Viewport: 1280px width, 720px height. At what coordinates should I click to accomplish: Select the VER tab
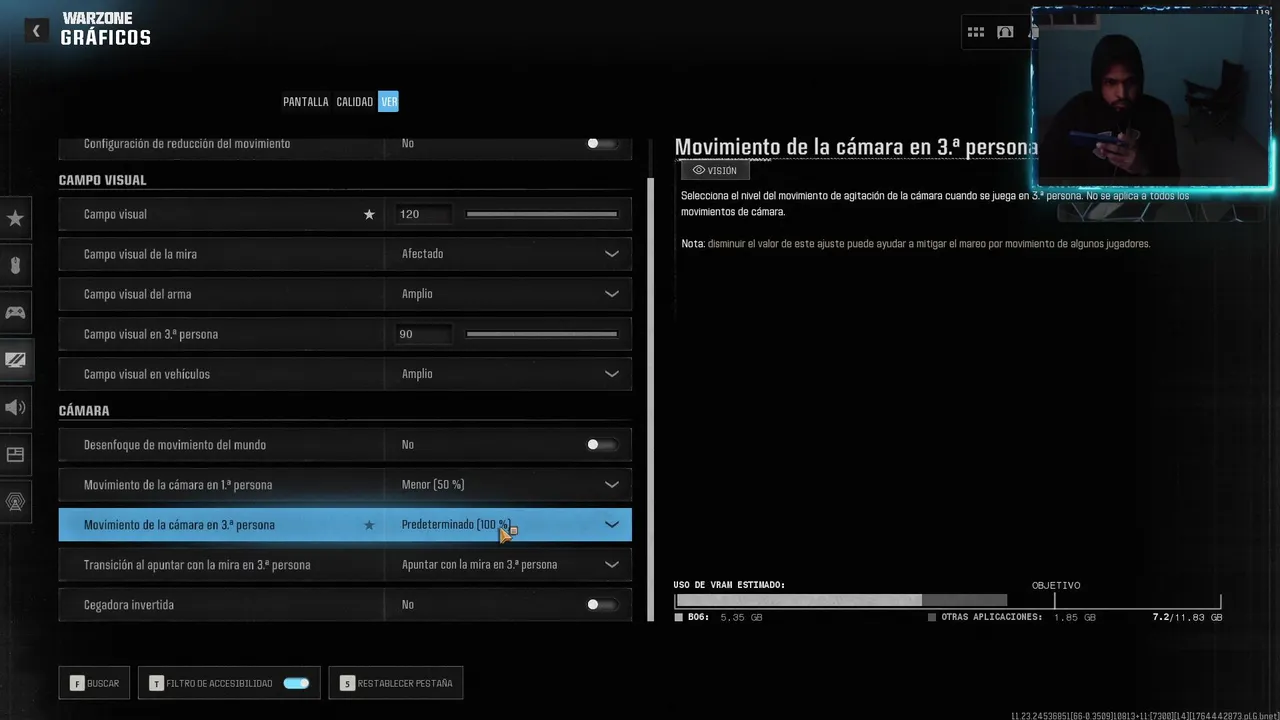pos(388,102)
